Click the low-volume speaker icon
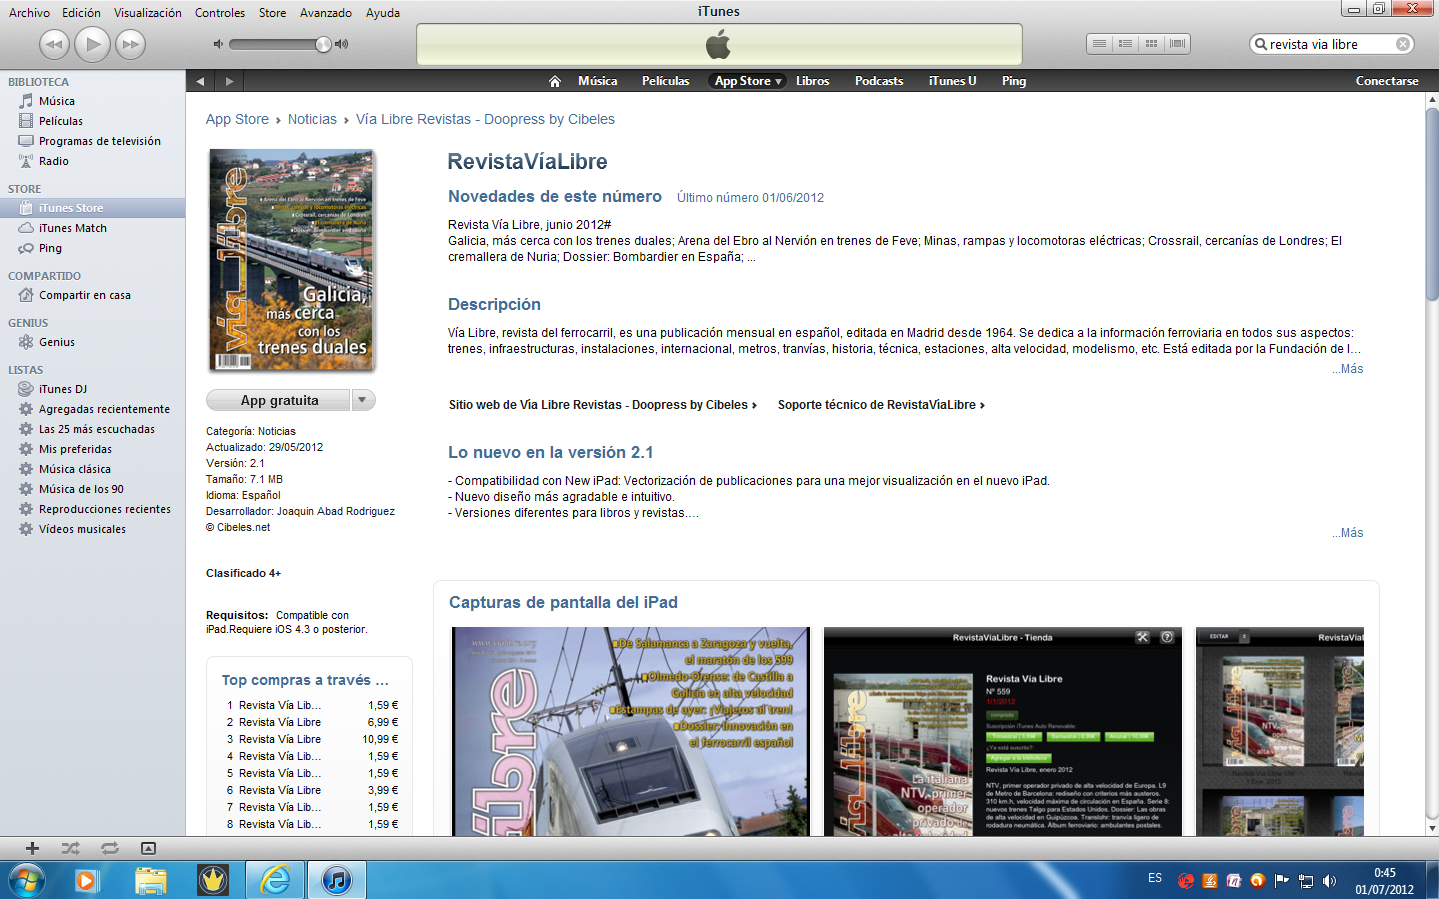This screenshot has width=1439, height=899. pyautogui.click(x=218, y=44)
